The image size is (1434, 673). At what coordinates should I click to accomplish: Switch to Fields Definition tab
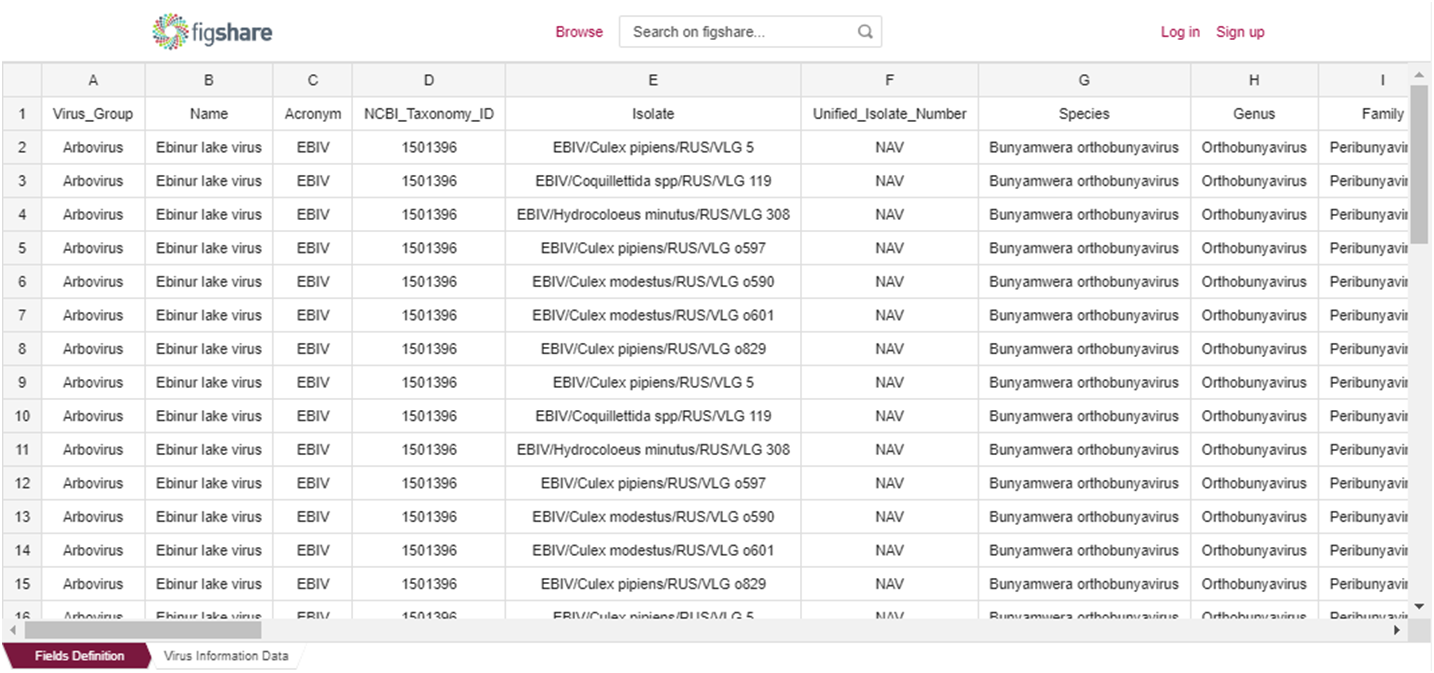[x=79, y=656]
